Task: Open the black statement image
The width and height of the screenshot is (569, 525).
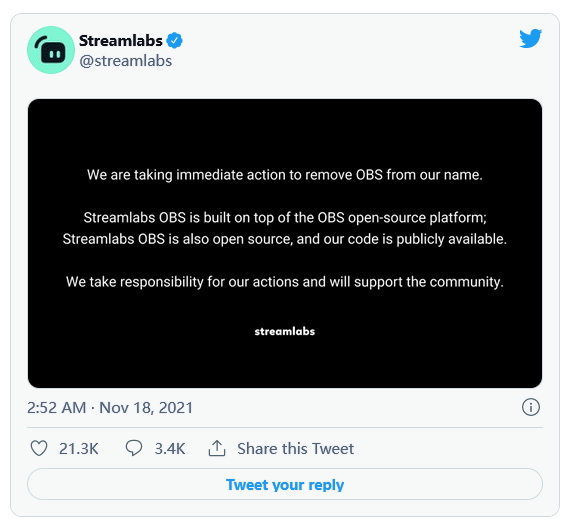Action: 285,243
